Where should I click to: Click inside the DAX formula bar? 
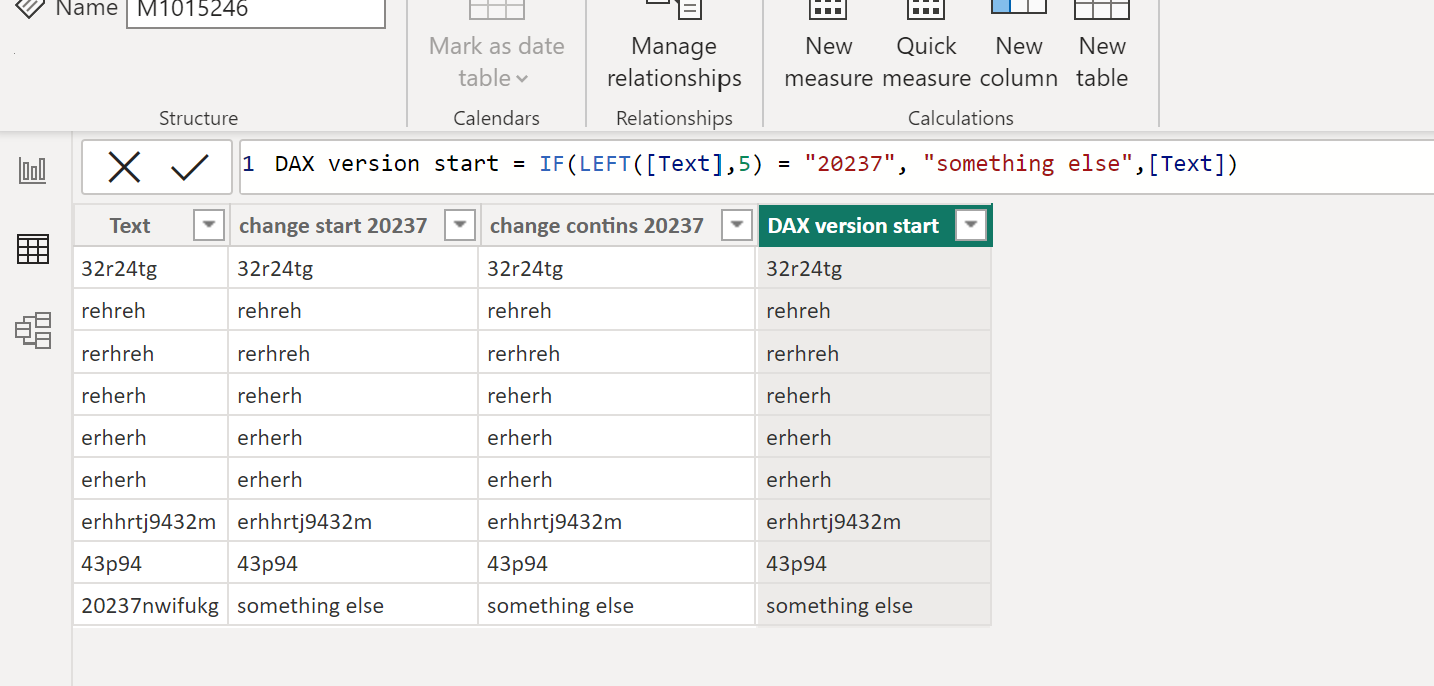[x=837, y=166]
